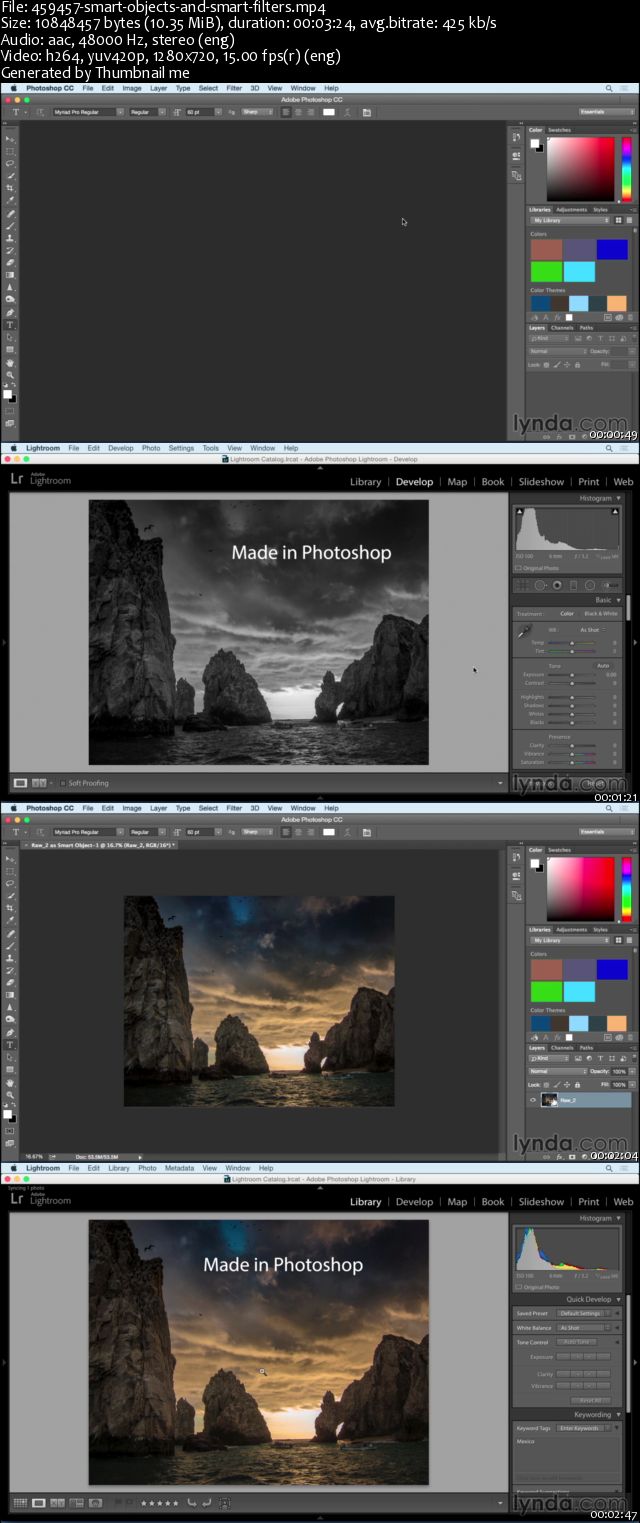This screenshot has height=1523, width=640.
Task: Switch to Loupe view in Lightroom Library toolbar
Action: pos(39,1503)
